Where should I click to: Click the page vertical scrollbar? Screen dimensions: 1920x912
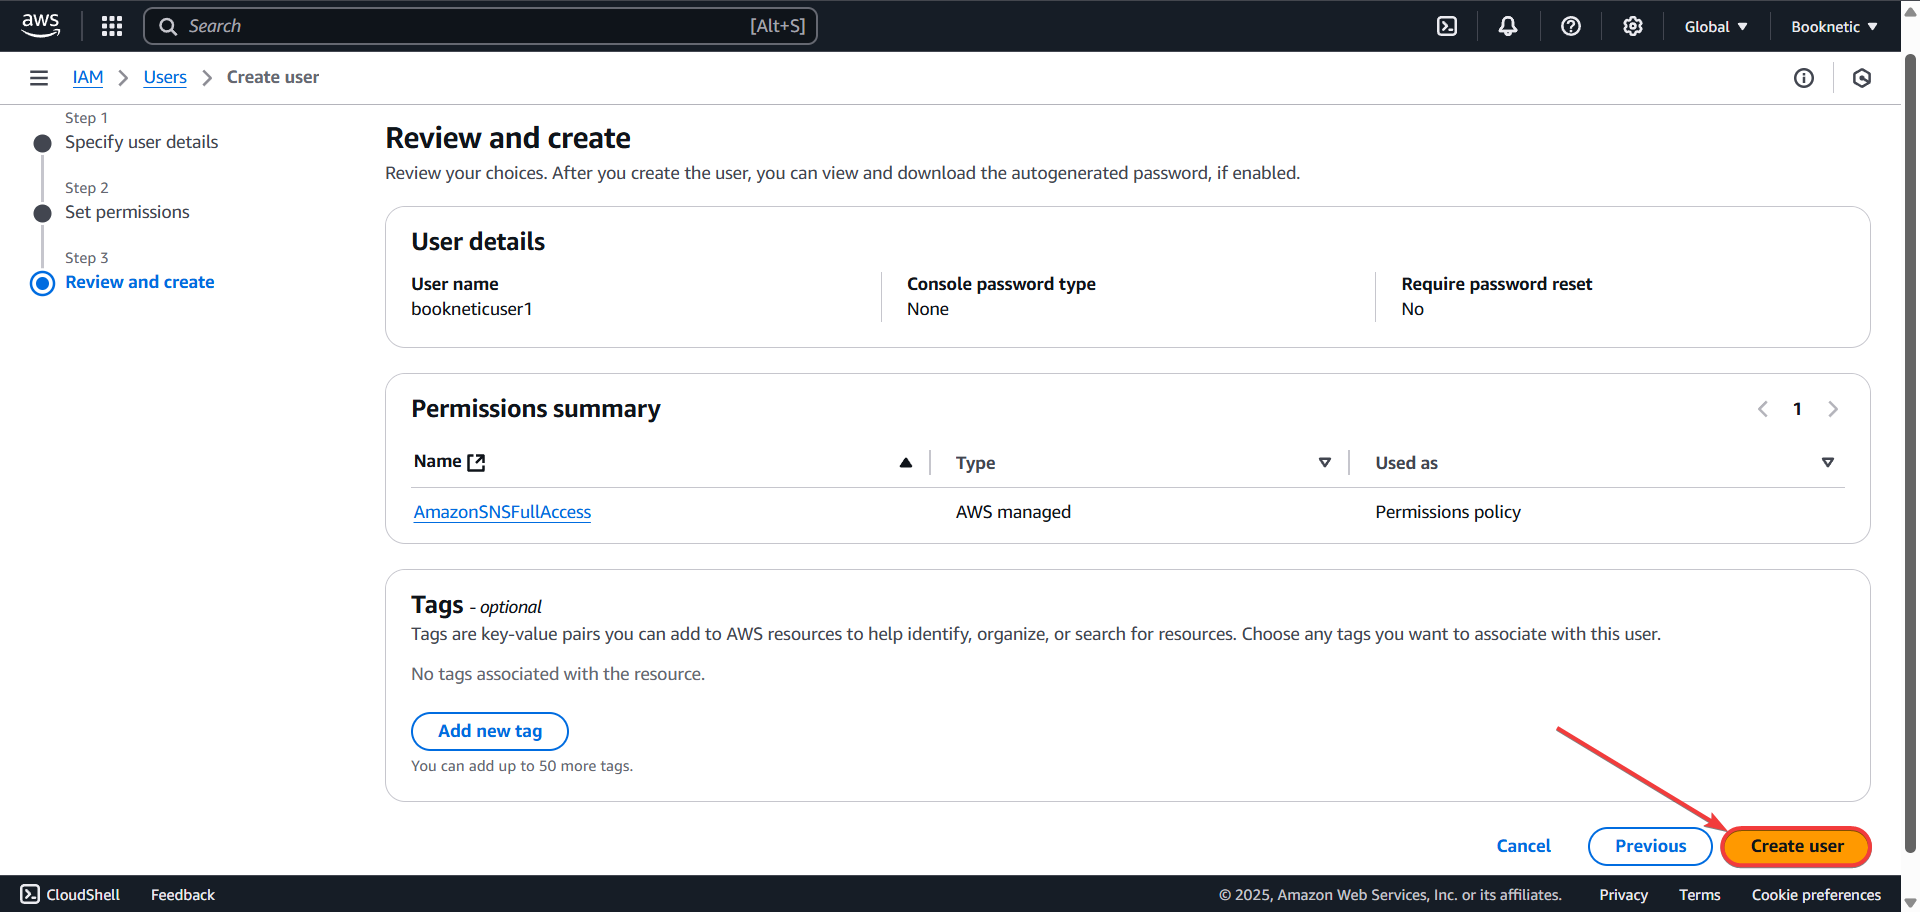pyautogui.click(x=1910, y=452)
